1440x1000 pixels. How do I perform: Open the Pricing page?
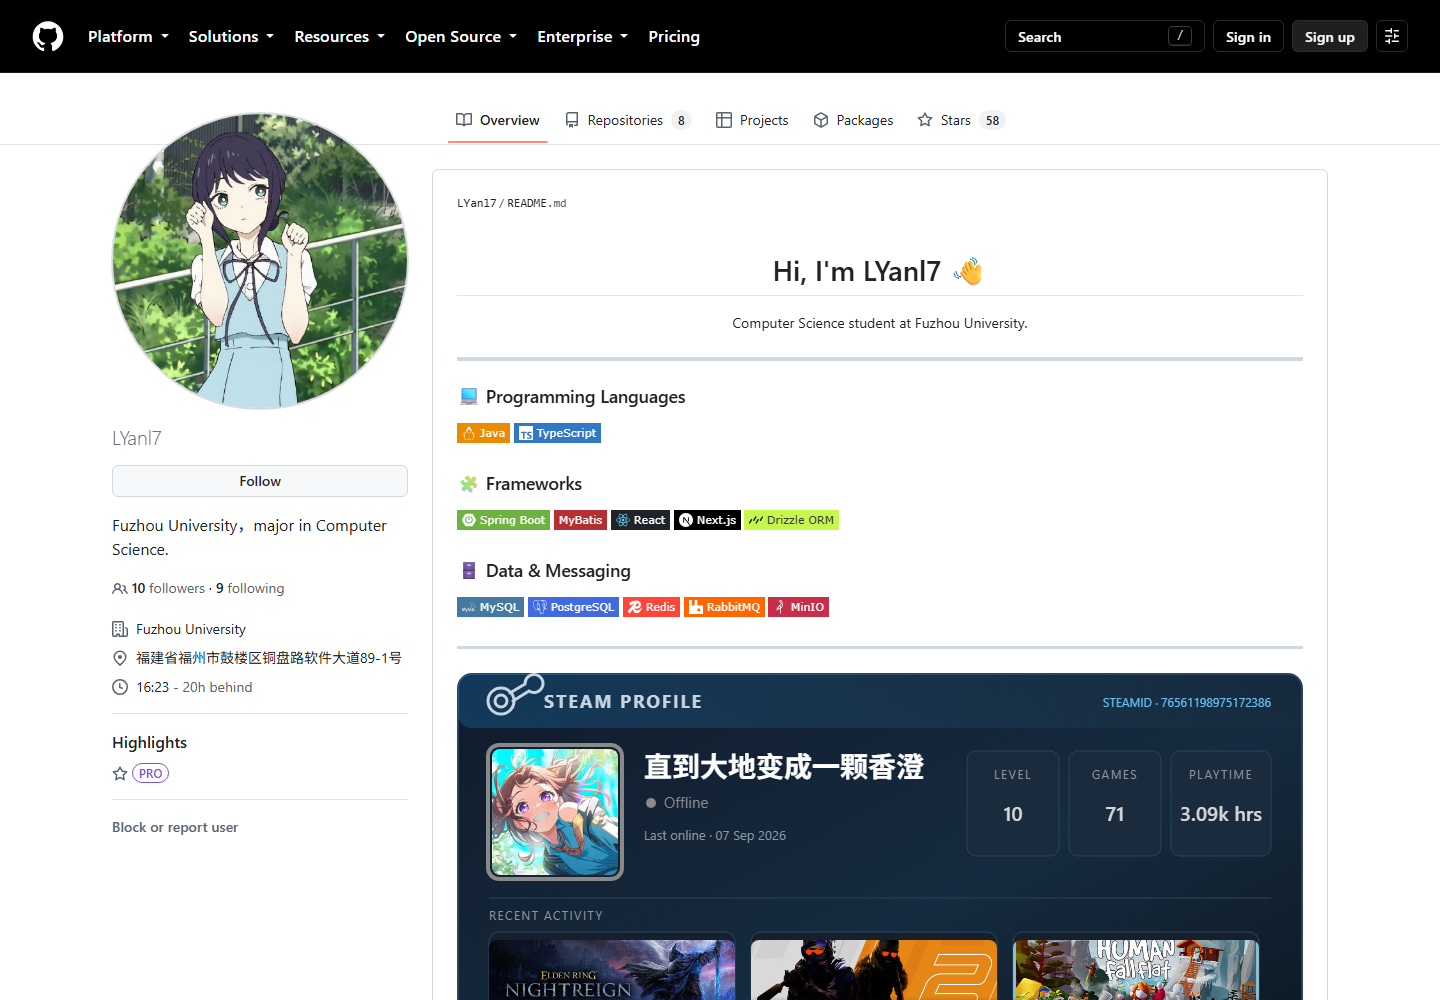pyautogui.click(x=674, y=37)
